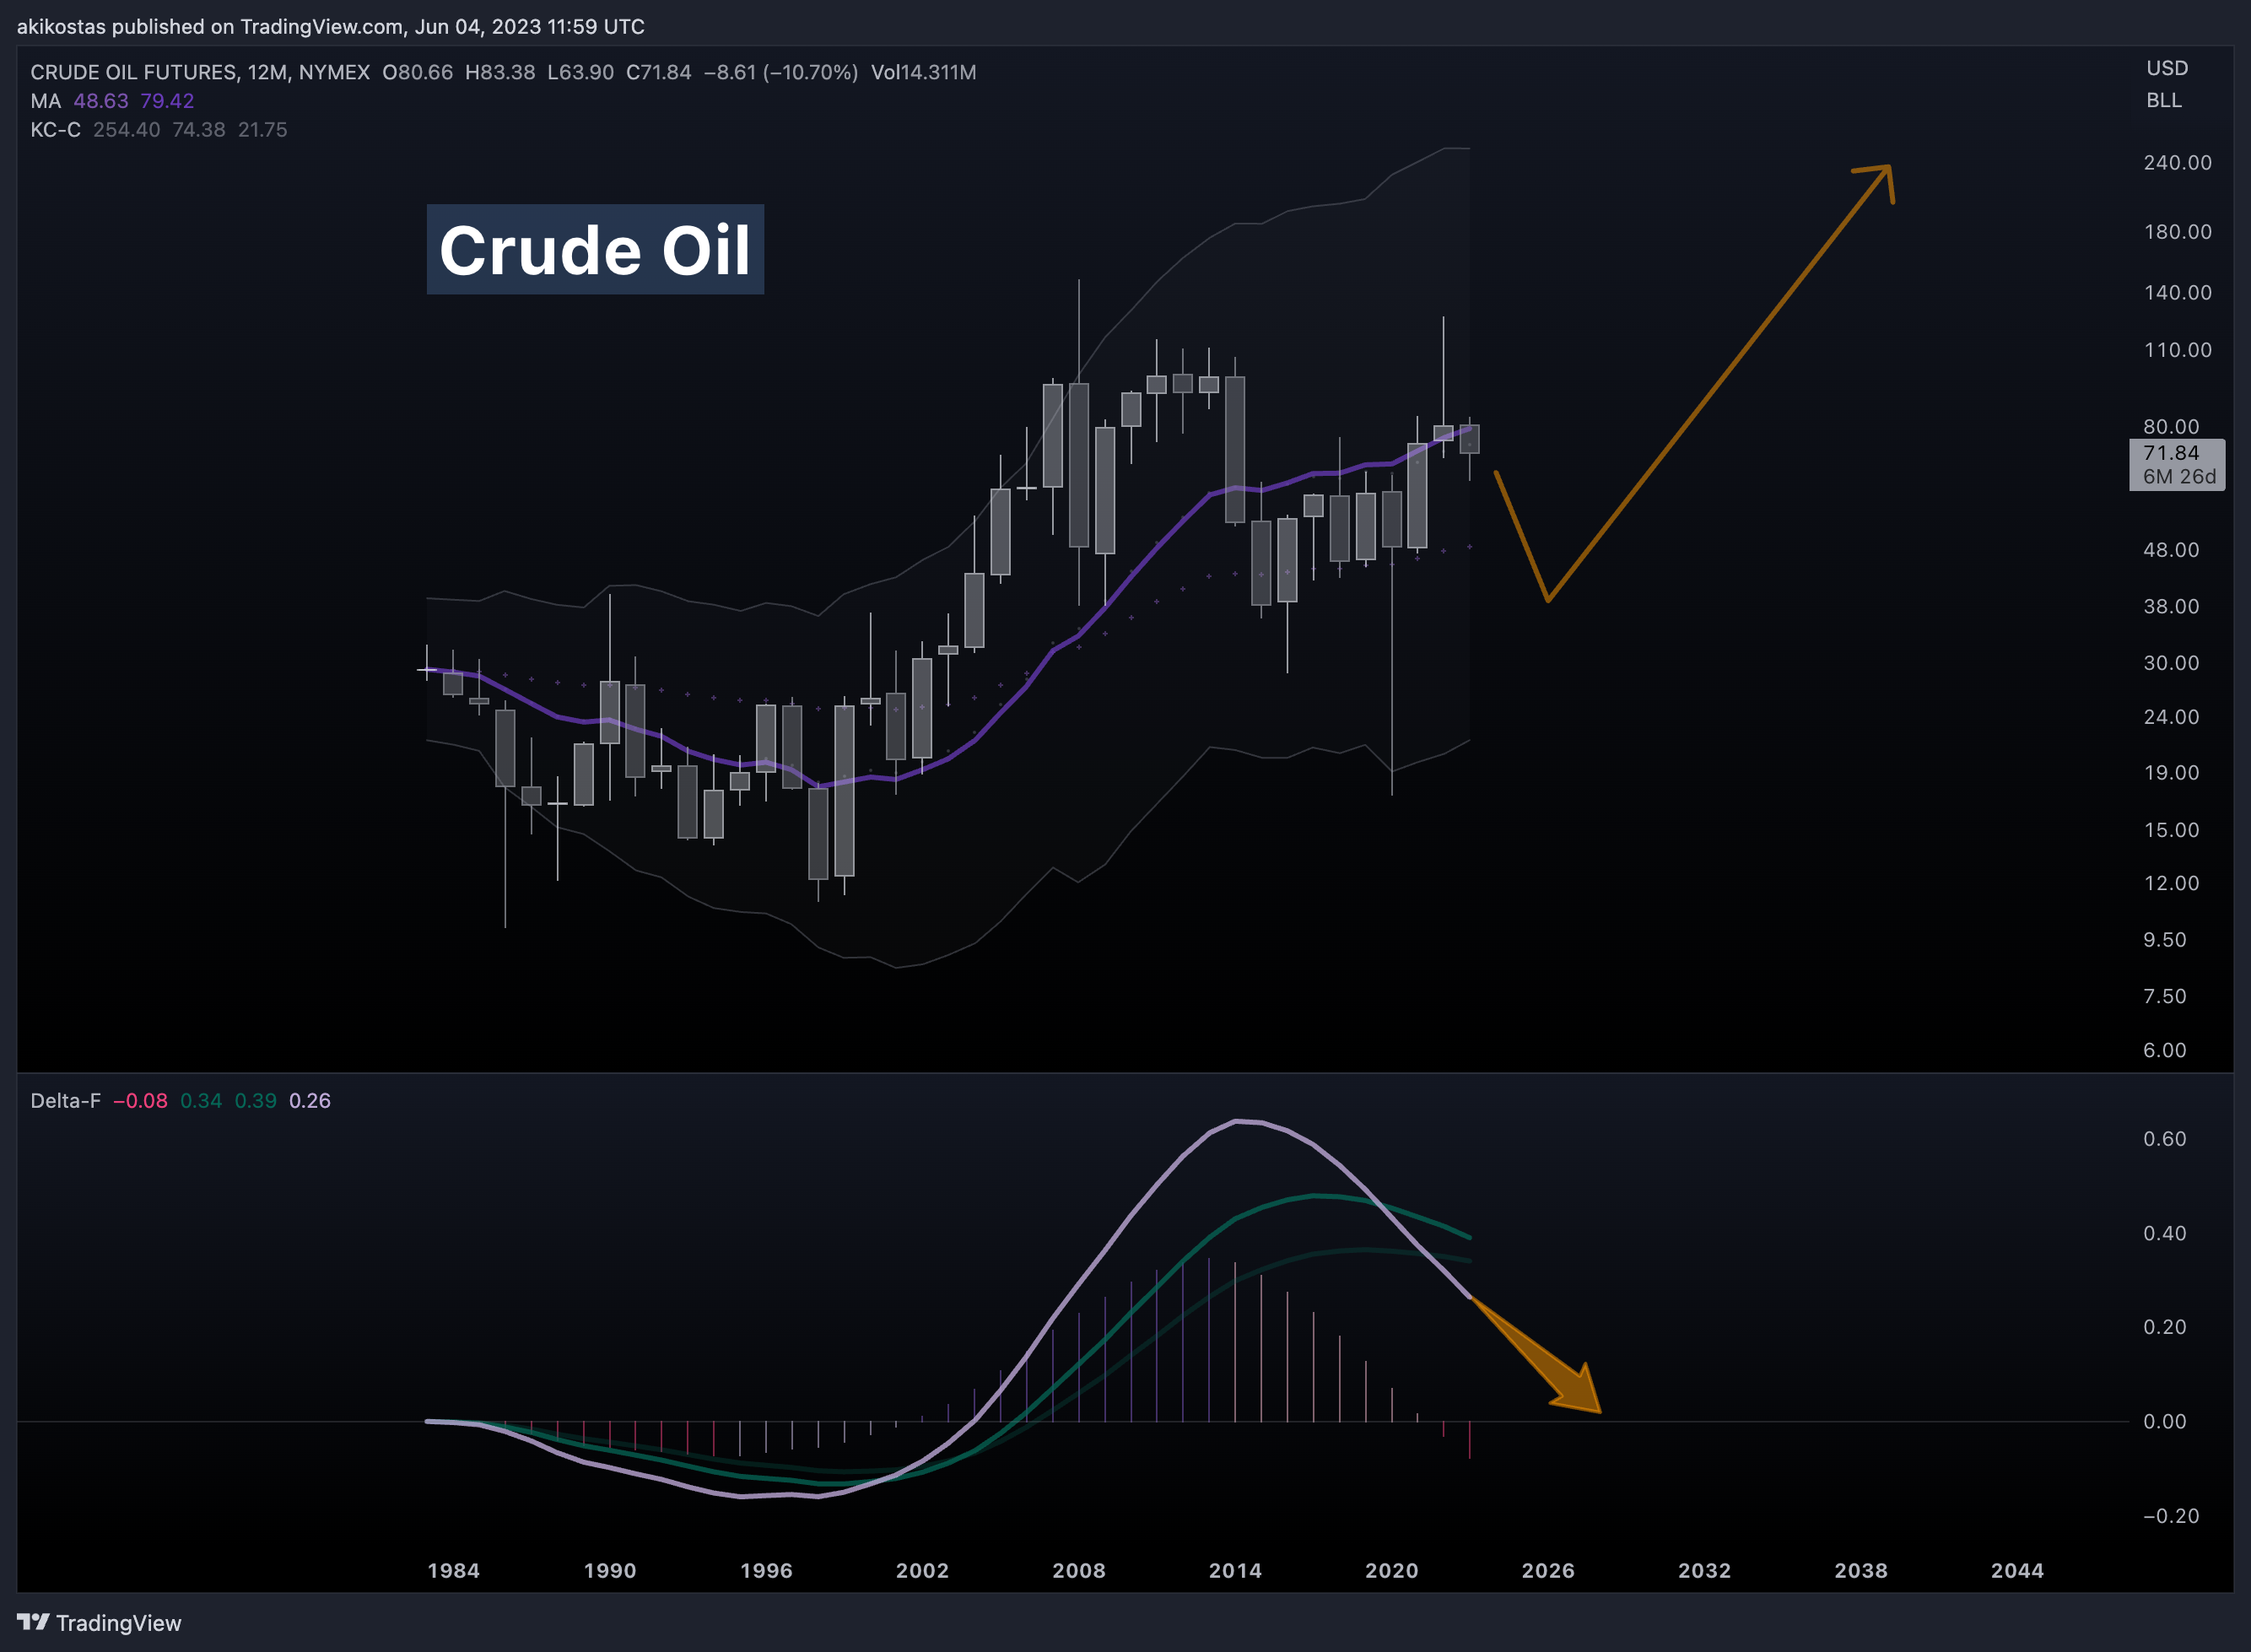Screen dimensions: 2251x1652
Task: Click the open price O80.66
Action: tap(418, 72)
